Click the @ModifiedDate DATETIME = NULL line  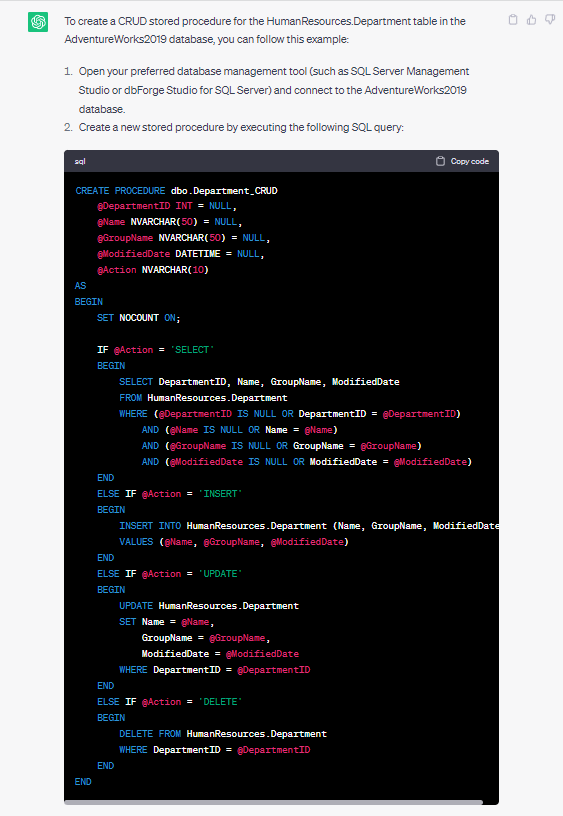[x=181, y=254]
